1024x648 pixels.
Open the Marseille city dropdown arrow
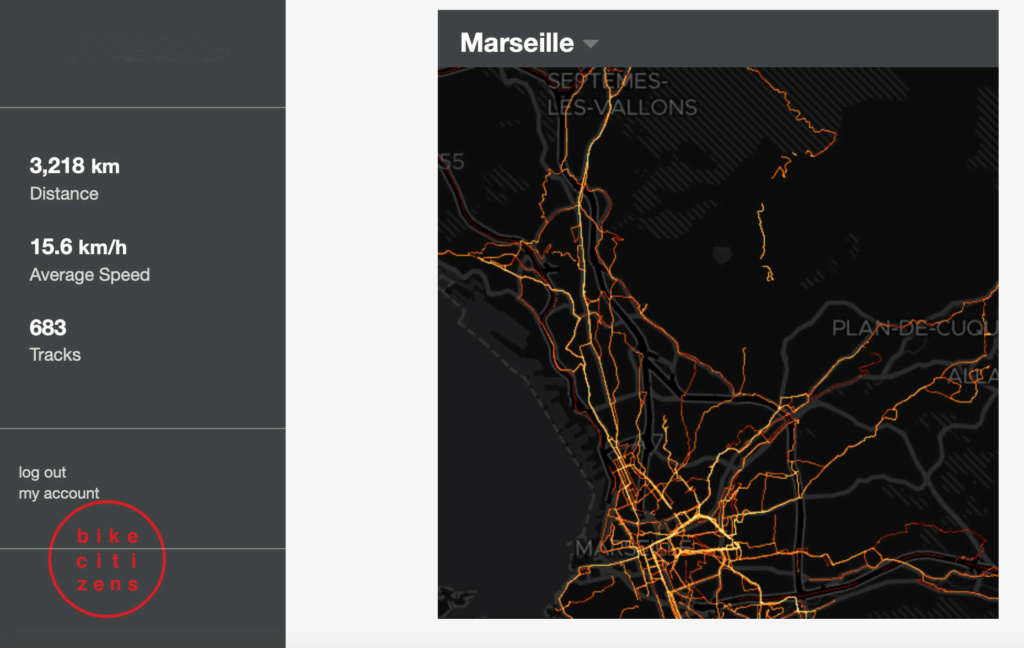coord(590,44)
